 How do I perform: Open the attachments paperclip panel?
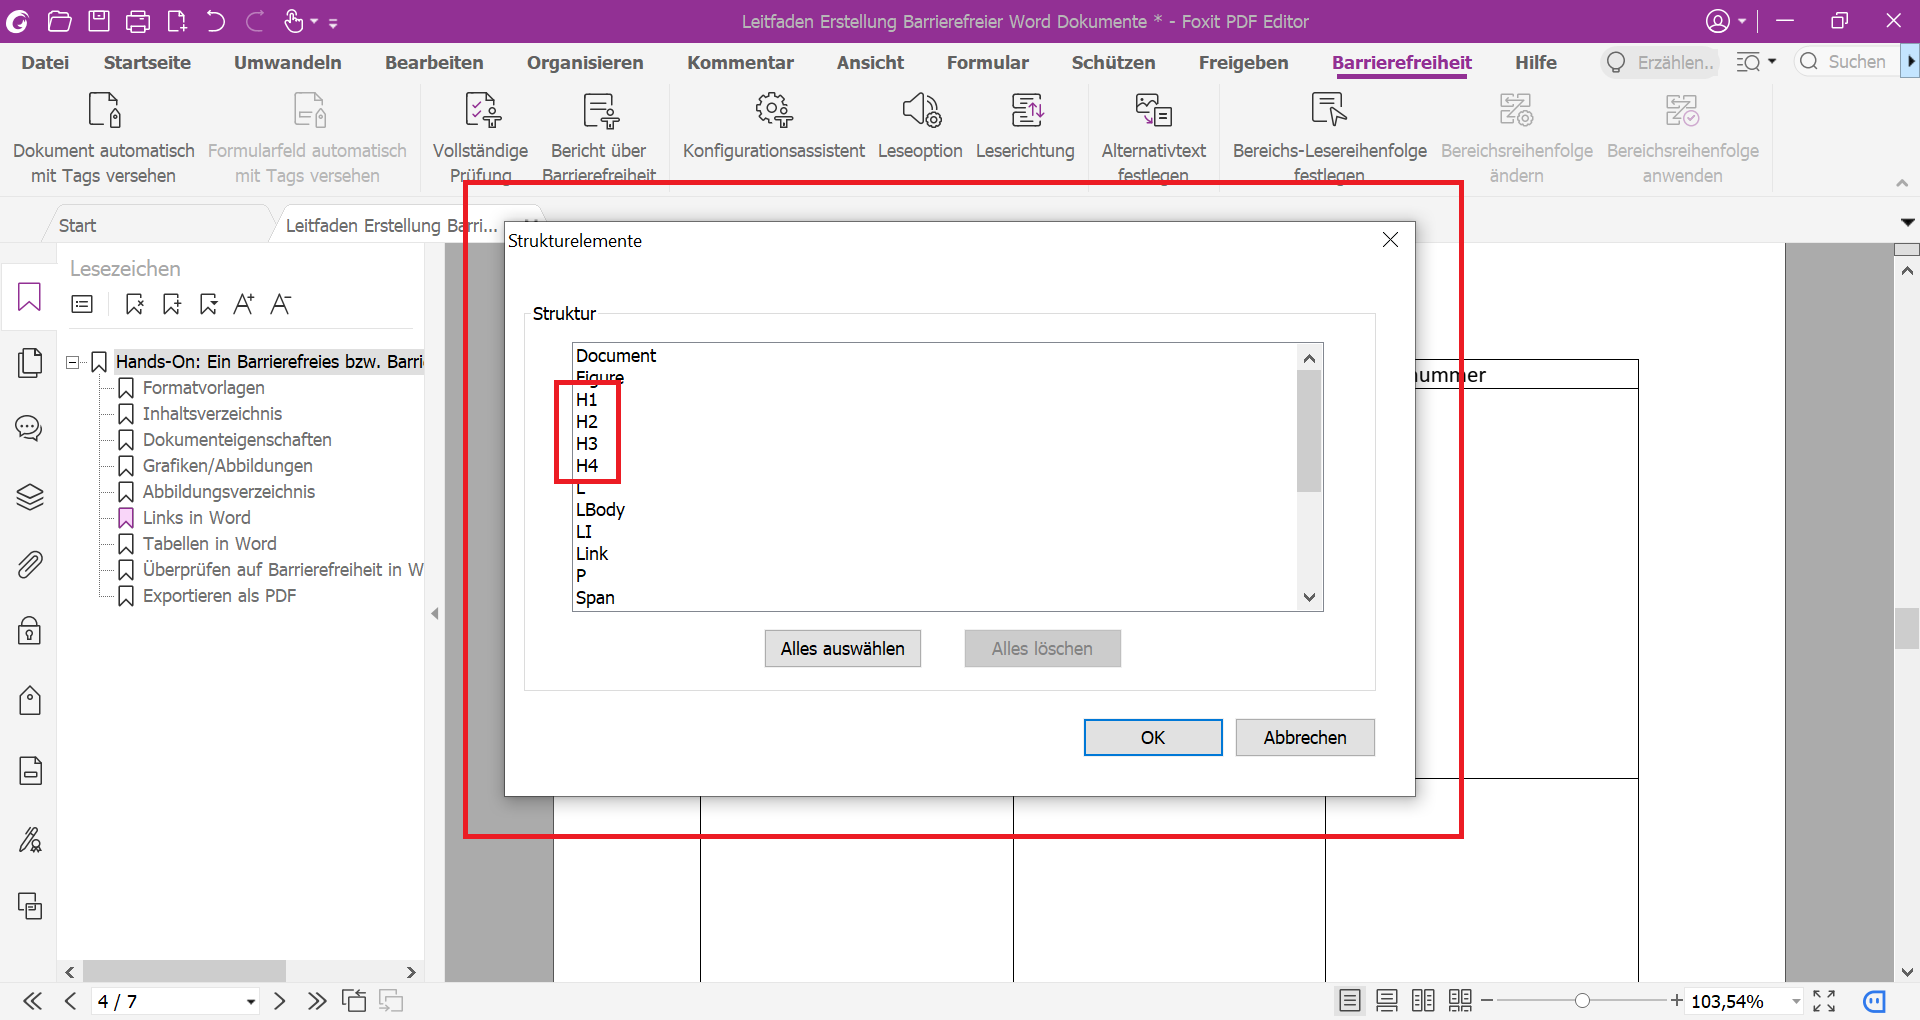click(30, 565)
